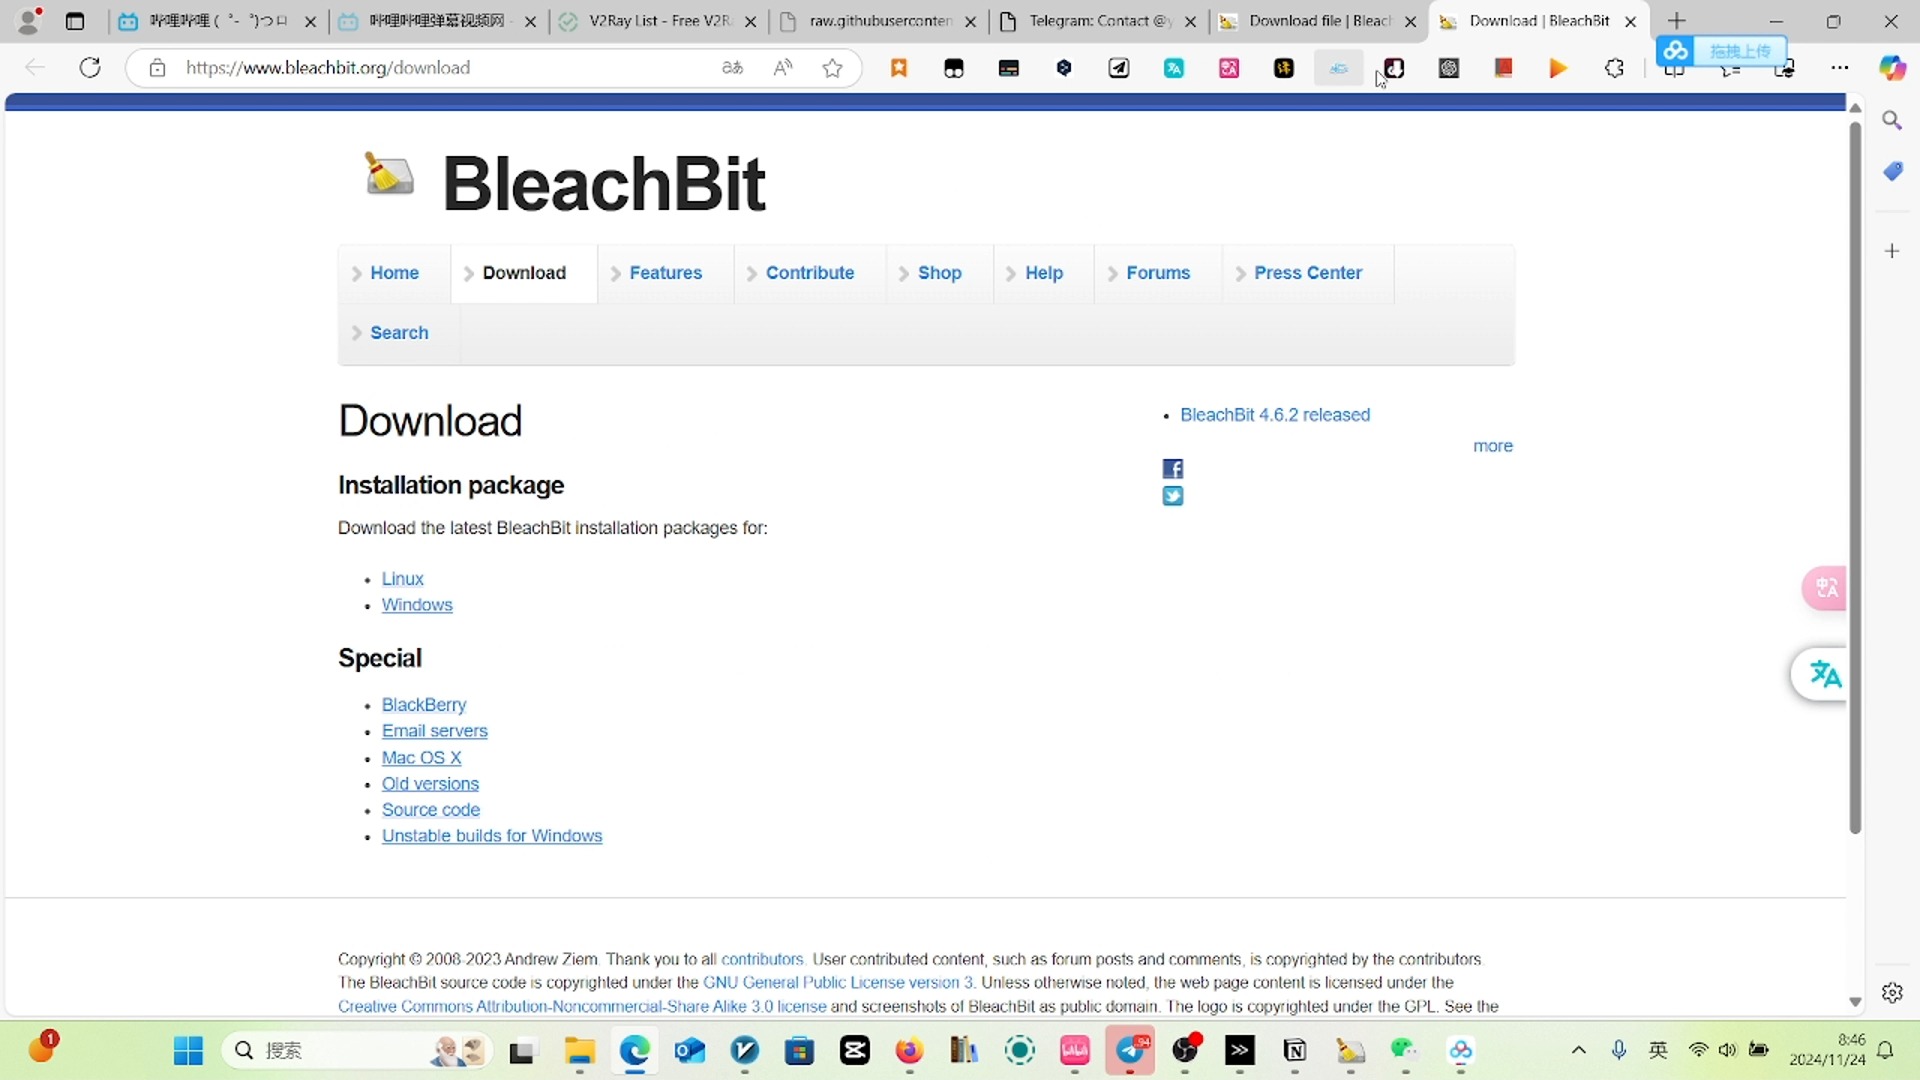Viewport: 1920px width, 1080px height.
Task: Open the read aloud icon in the address bar
Action: tap(783, 68)
